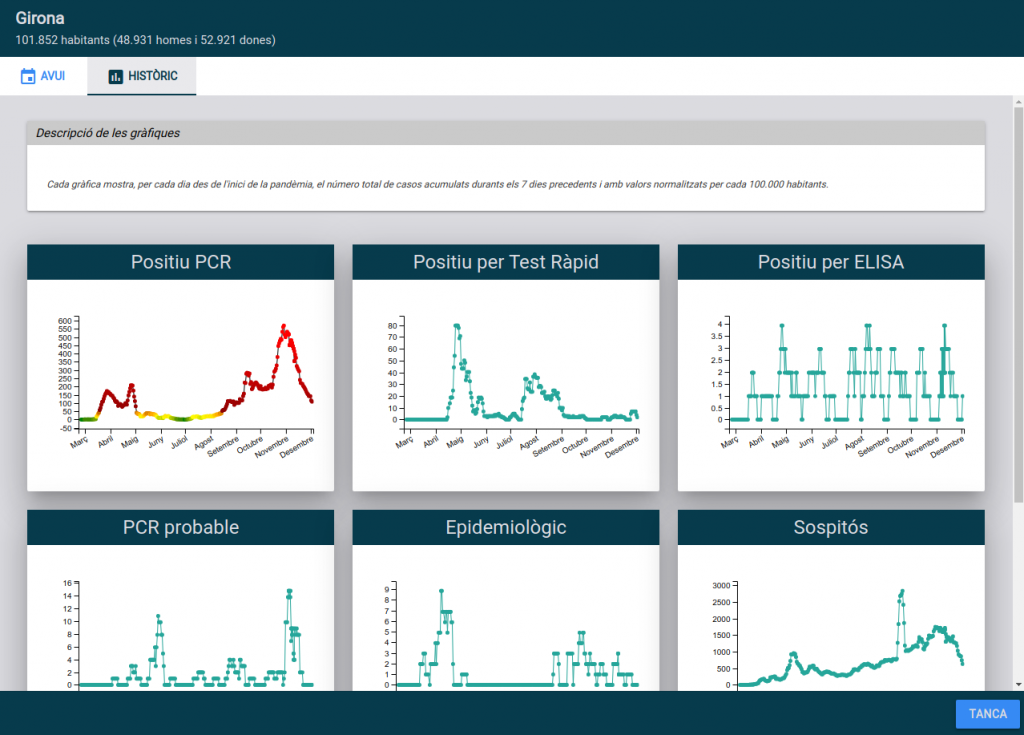Click the PCR probable card header
This screenshot has width=1024, height=735.
tap(180, 527)
